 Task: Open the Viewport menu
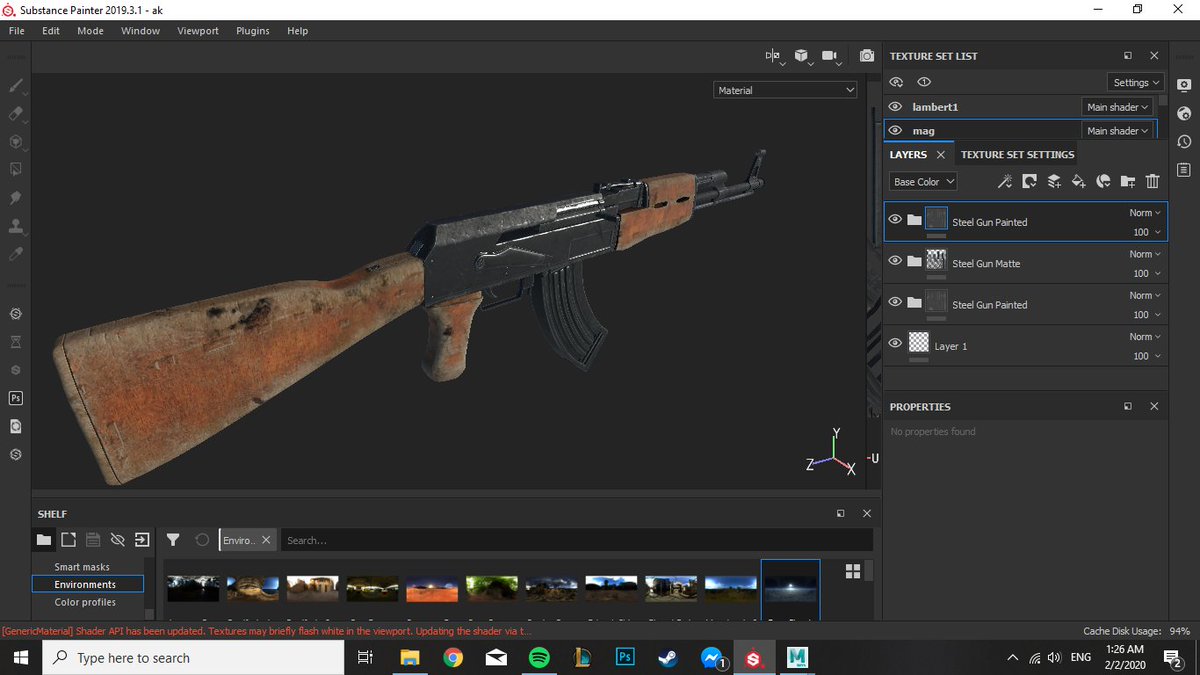(198, 31)
